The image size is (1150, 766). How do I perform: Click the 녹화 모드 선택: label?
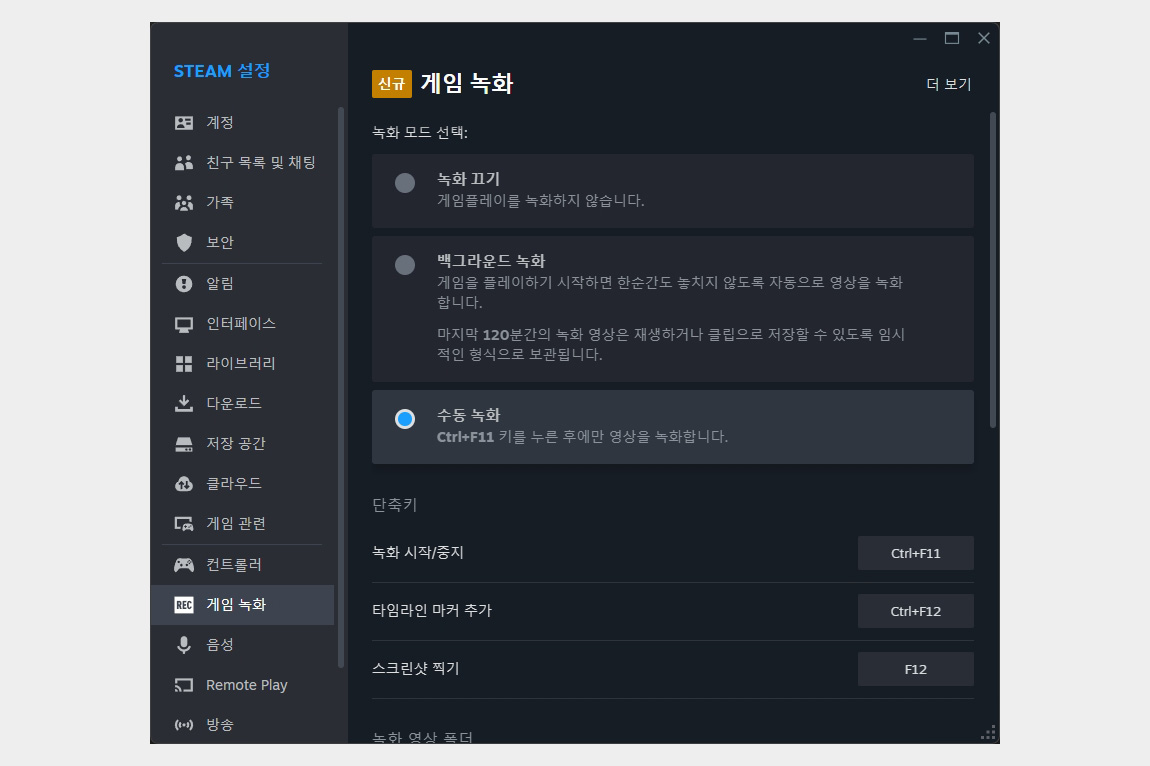pyautogui.click(x=420, y=133)
